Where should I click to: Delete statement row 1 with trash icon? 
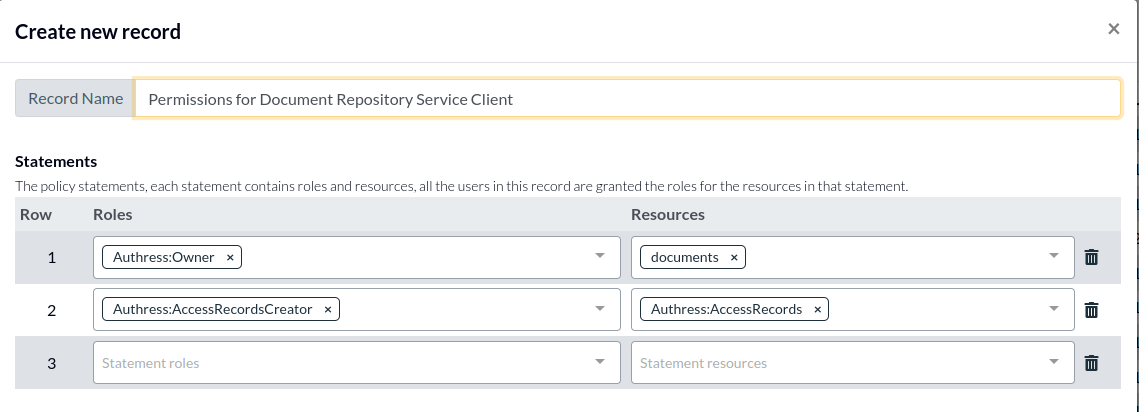(1091, 257)
